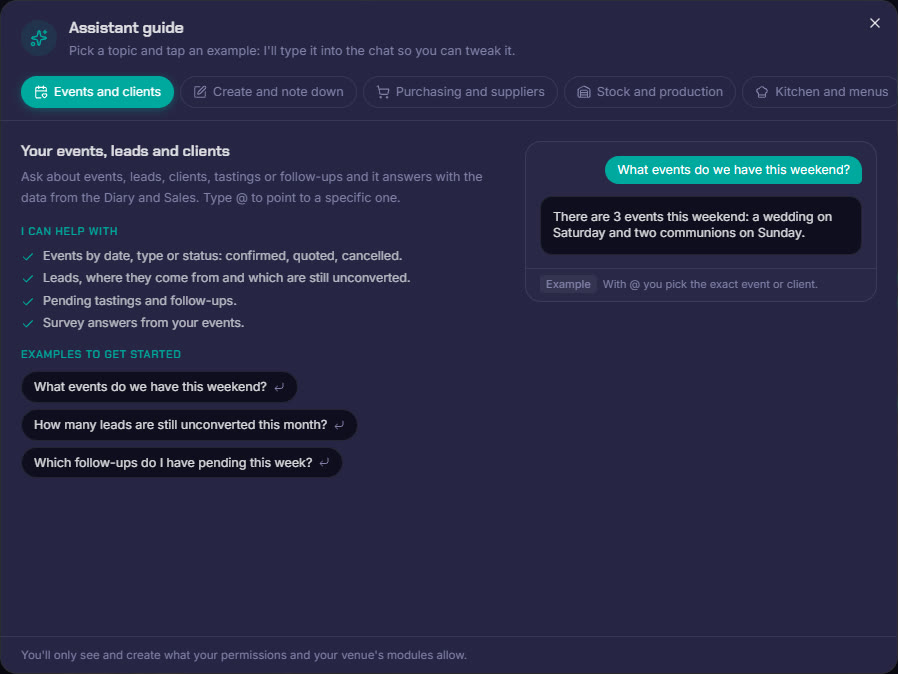Image resolution: width=898 pixels, height=674 pixels.
Task: Use example 'How many leads are still unconverted'
Action: [x=189, y=425]
